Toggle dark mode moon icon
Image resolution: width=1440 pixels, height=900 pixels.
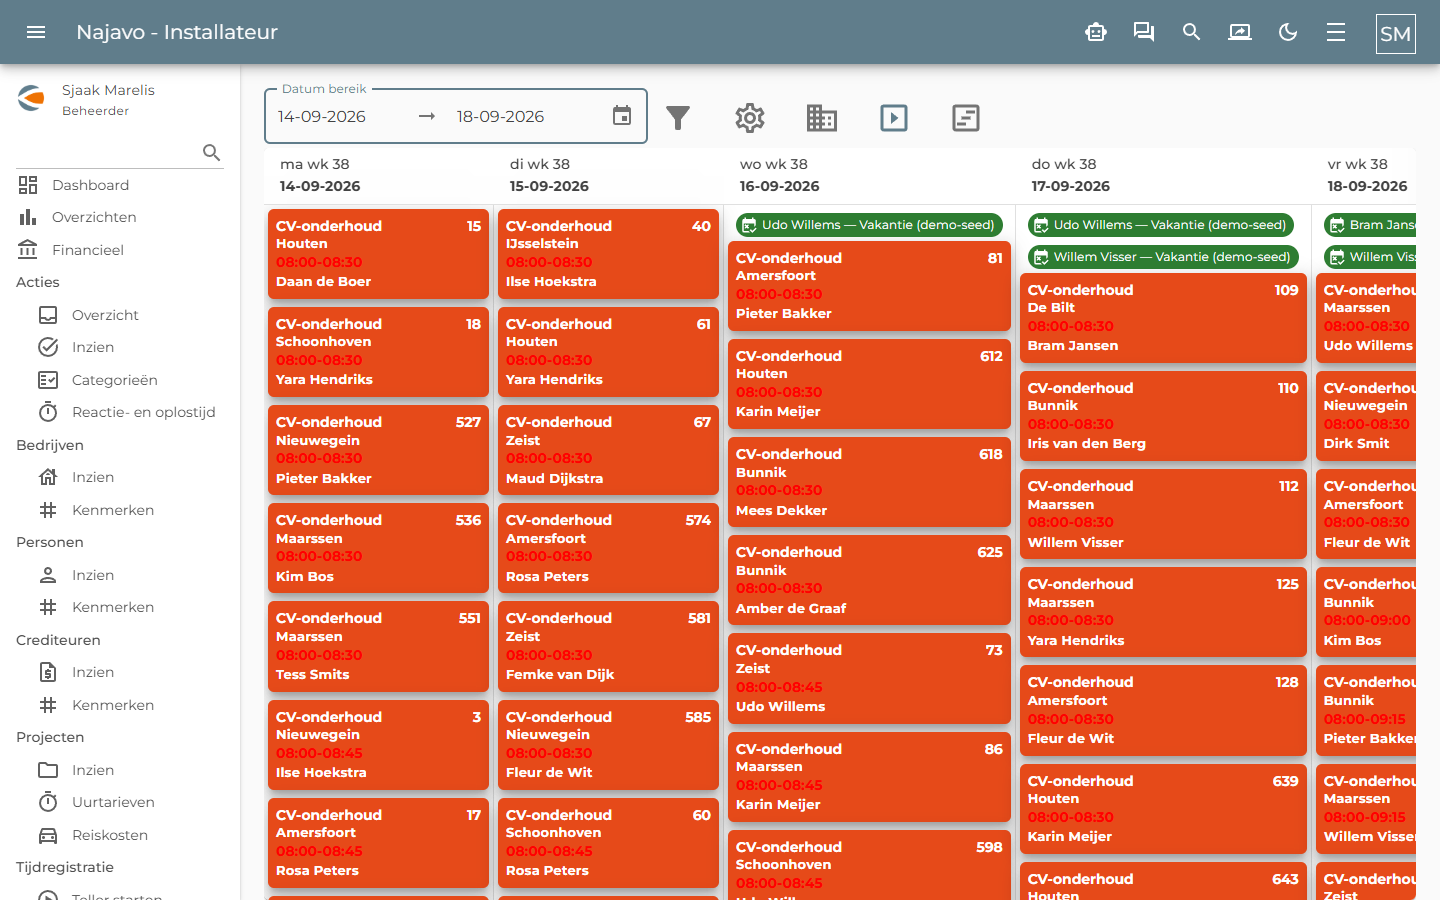pos(1288,32)
